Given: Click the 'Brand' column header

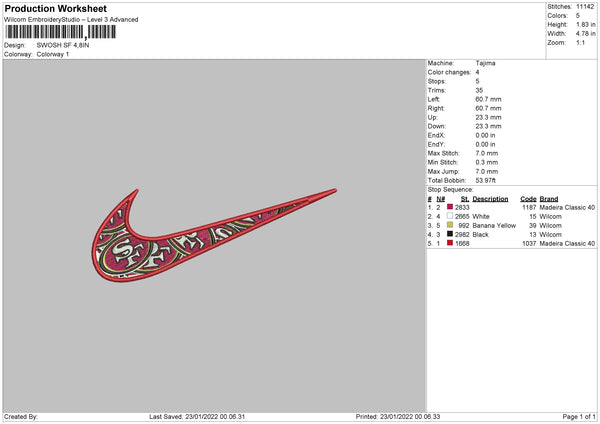Looking at the screenshot, I should [x=549, y=199].
